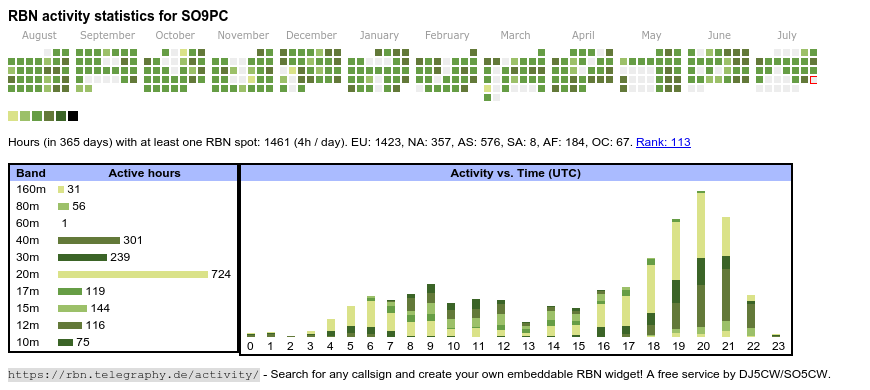Click the March month label

pyautogui.click(x=515, y=36)
